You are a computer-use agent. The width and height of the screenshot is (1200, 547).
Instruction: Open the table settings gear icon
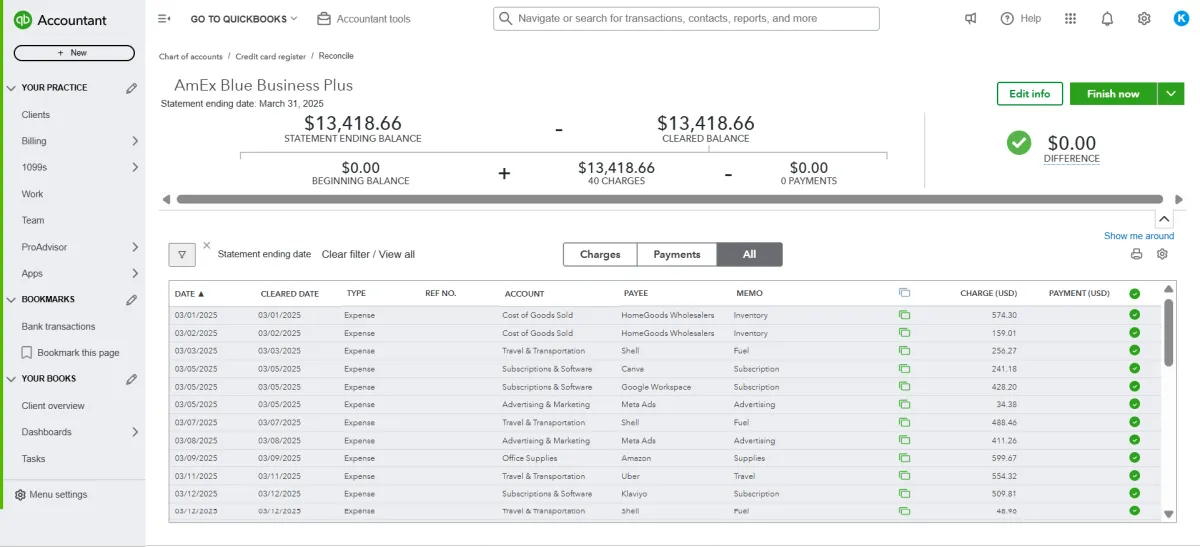click(x=1162, y=254)
